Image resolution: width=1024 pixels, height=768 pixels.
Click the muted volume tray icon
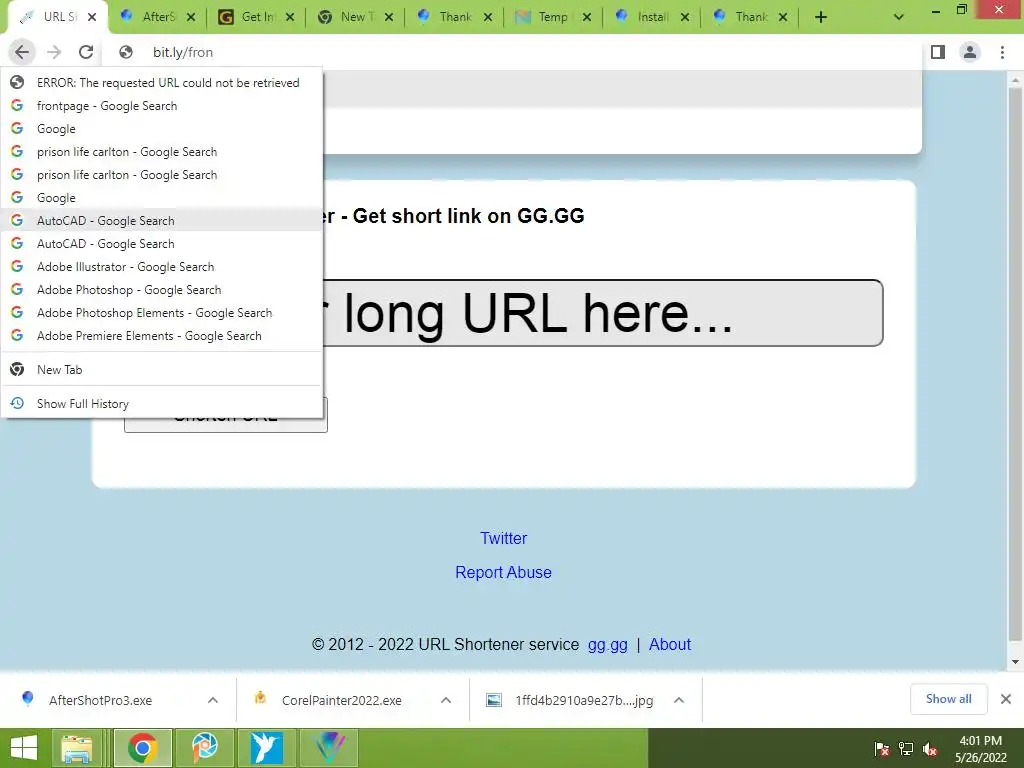pos(930,749)
